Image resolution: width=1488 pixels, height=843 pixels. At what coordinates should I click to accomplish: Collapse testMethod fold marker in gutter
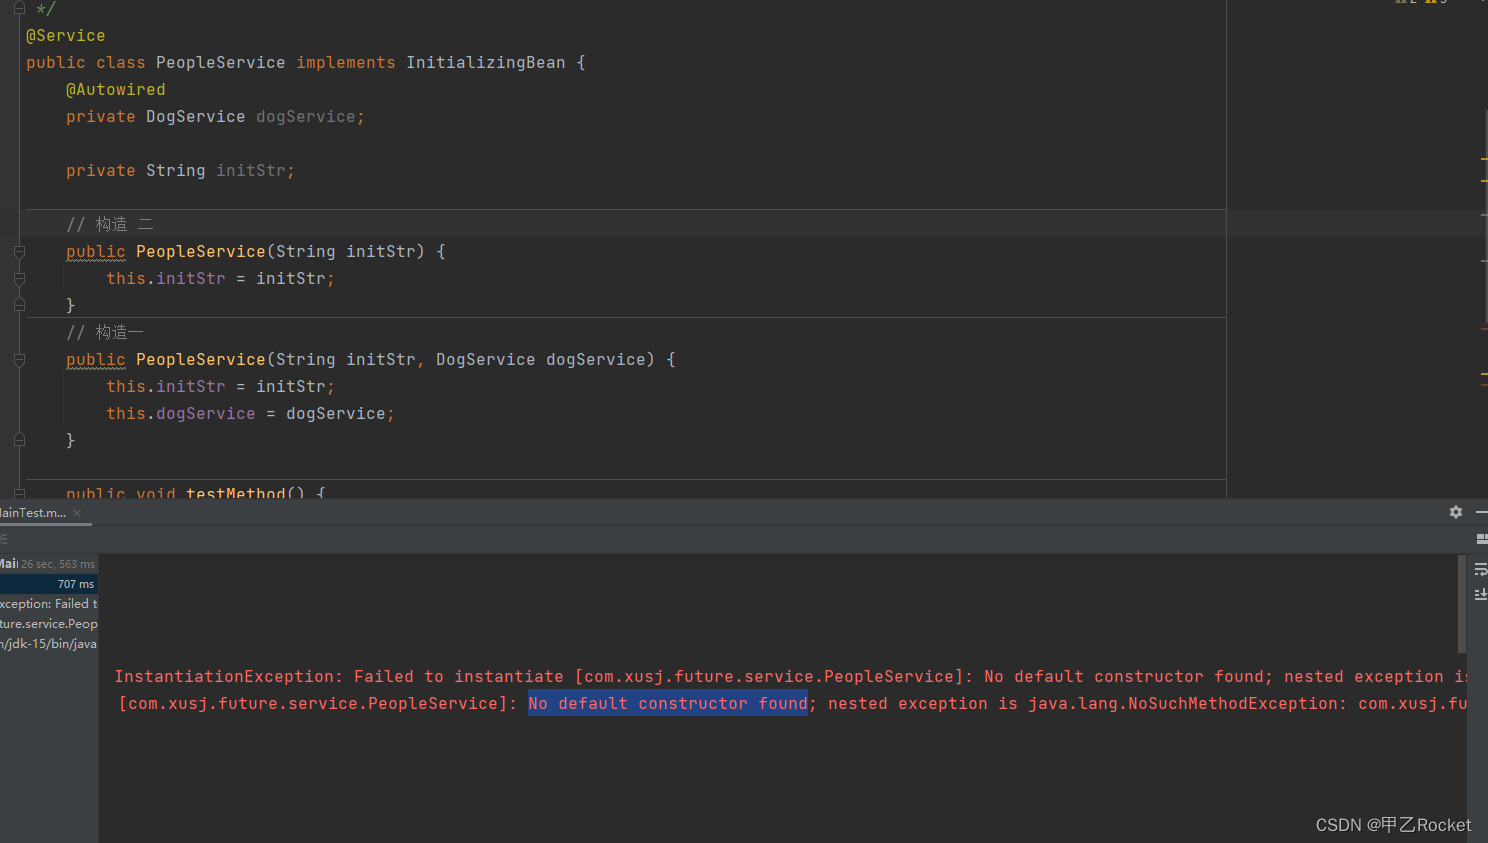(x=19, y=493)
